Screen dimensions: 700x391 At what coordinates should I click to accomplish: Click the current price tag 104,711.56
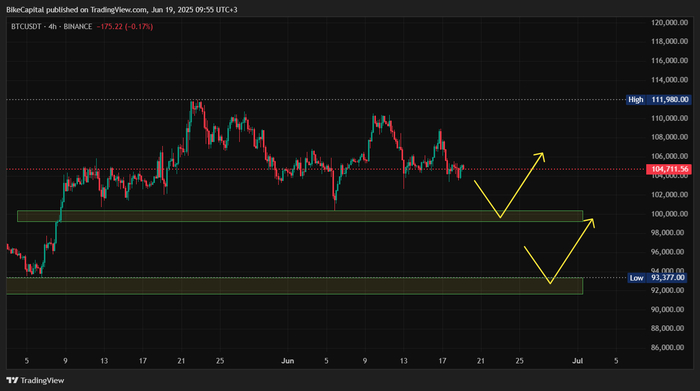point(669,169)
